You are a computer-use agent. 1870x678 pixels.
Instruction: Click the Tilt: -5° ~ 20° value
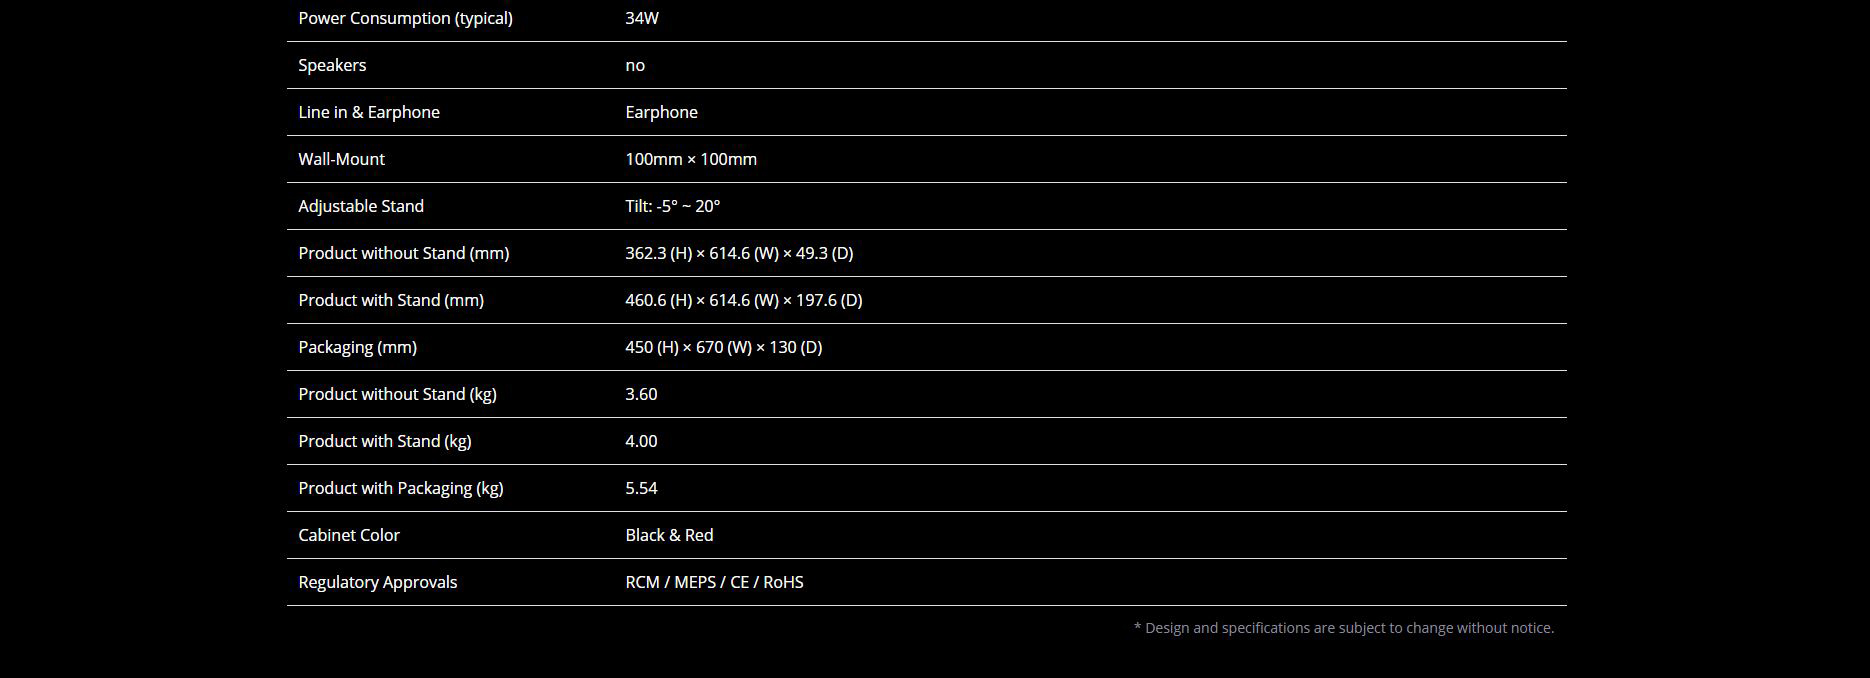coord(673,206)
